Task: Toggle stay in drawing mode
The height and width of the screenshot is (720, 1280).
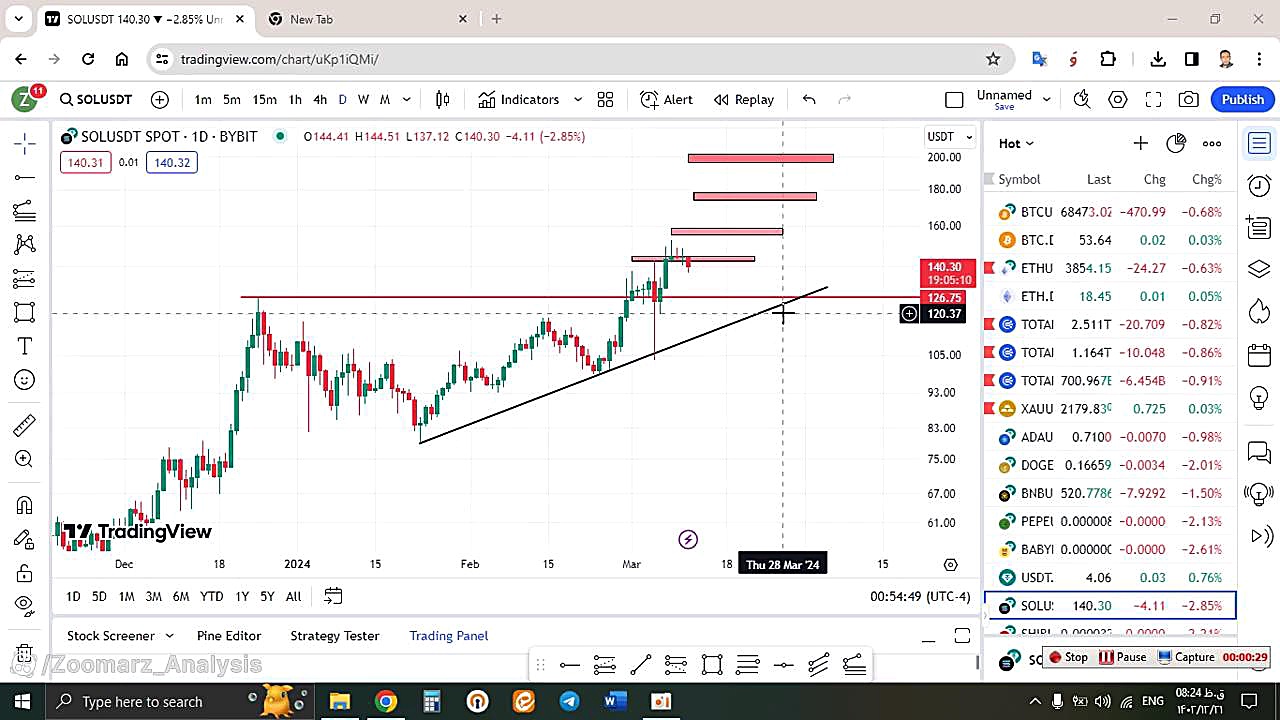Action: (x=25, y=539)
